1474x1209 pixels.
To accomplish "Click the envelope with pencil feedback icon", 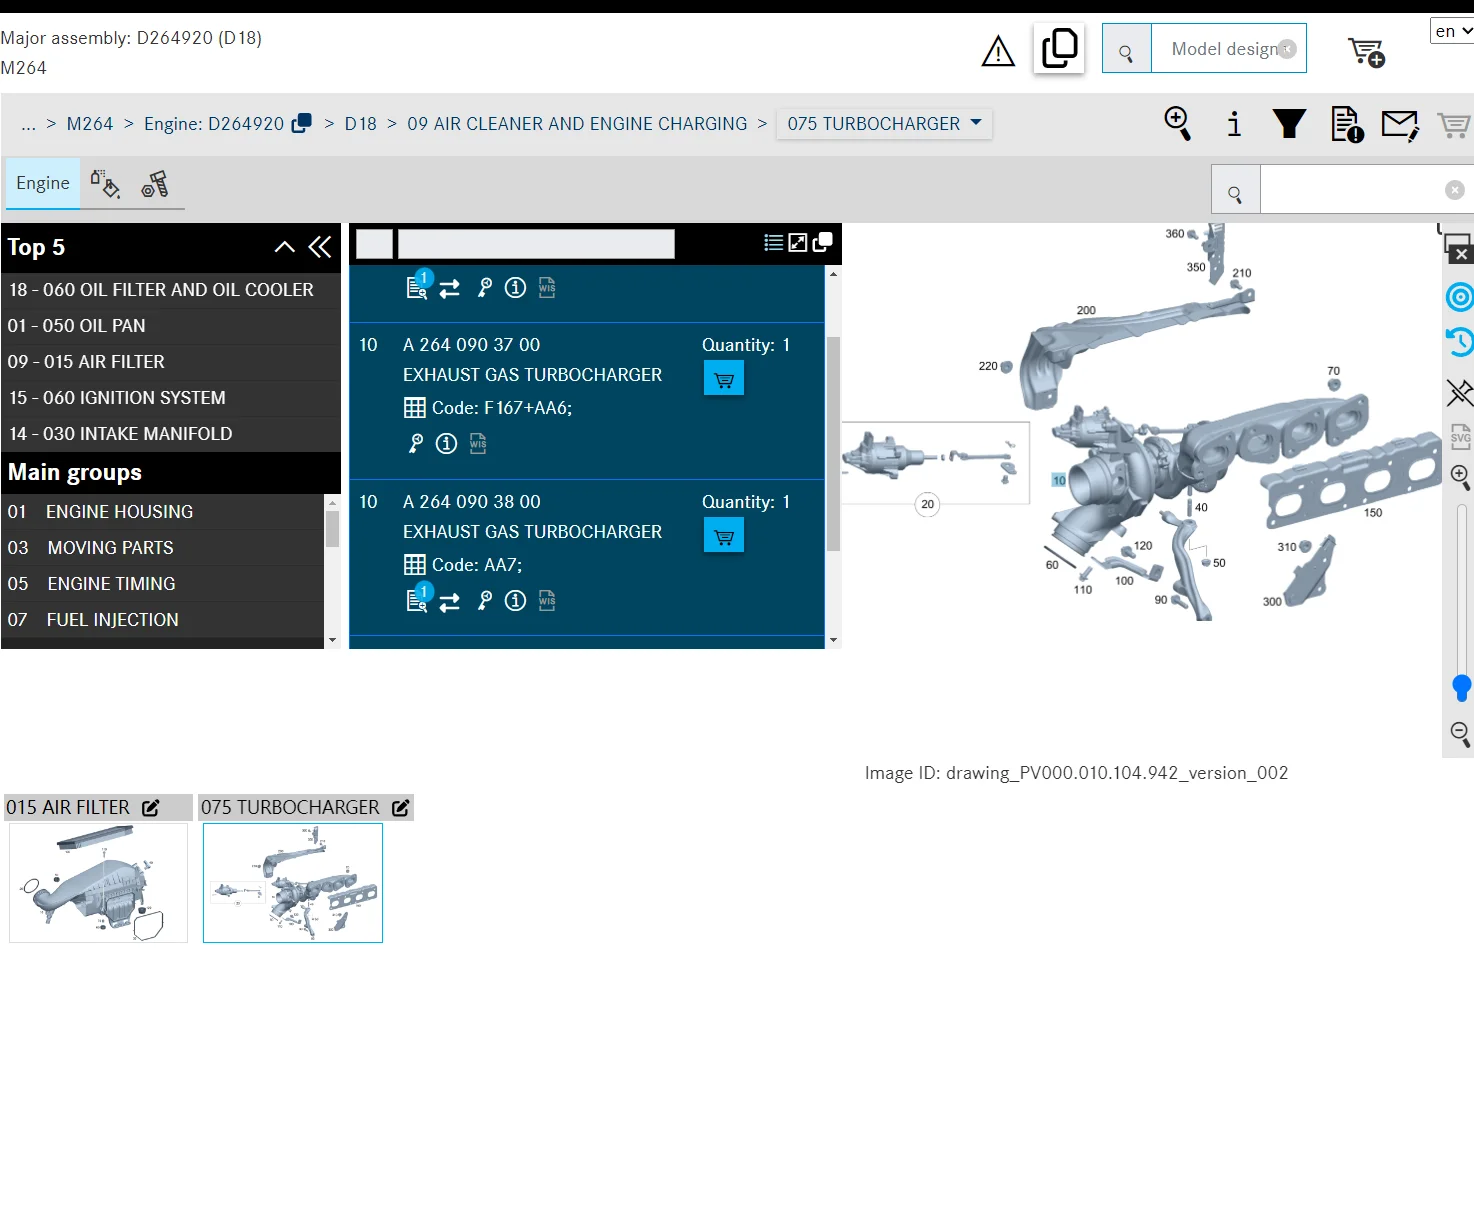I will [x=1400, y=125].
